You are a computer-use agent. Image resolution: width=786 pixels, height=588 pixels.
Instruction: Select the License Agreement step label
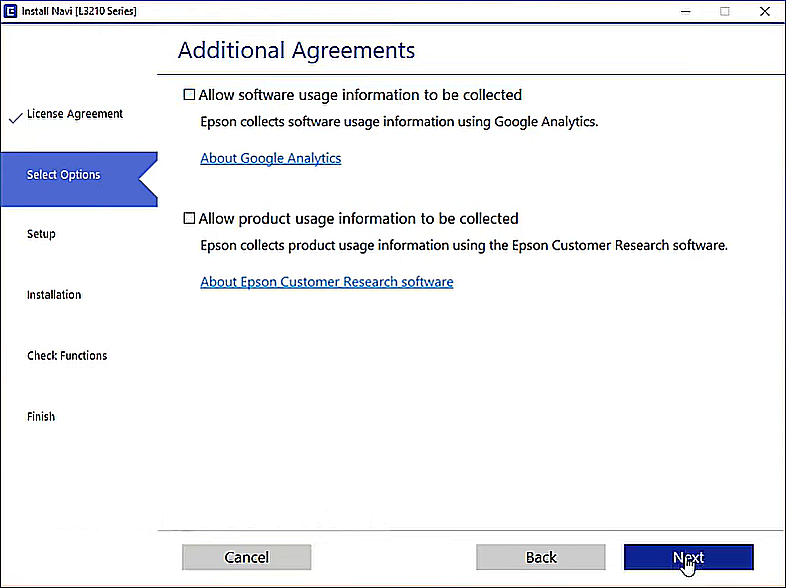pyautogui.click(x=75, y=114)
